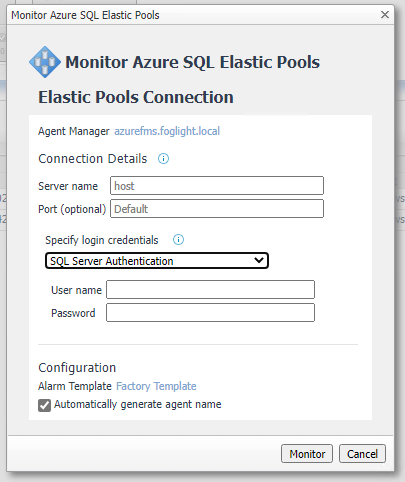Viewport: 405px width, 482px height.
Task: Open the Factory Template alarm link
Action: (x=156, y=386)
